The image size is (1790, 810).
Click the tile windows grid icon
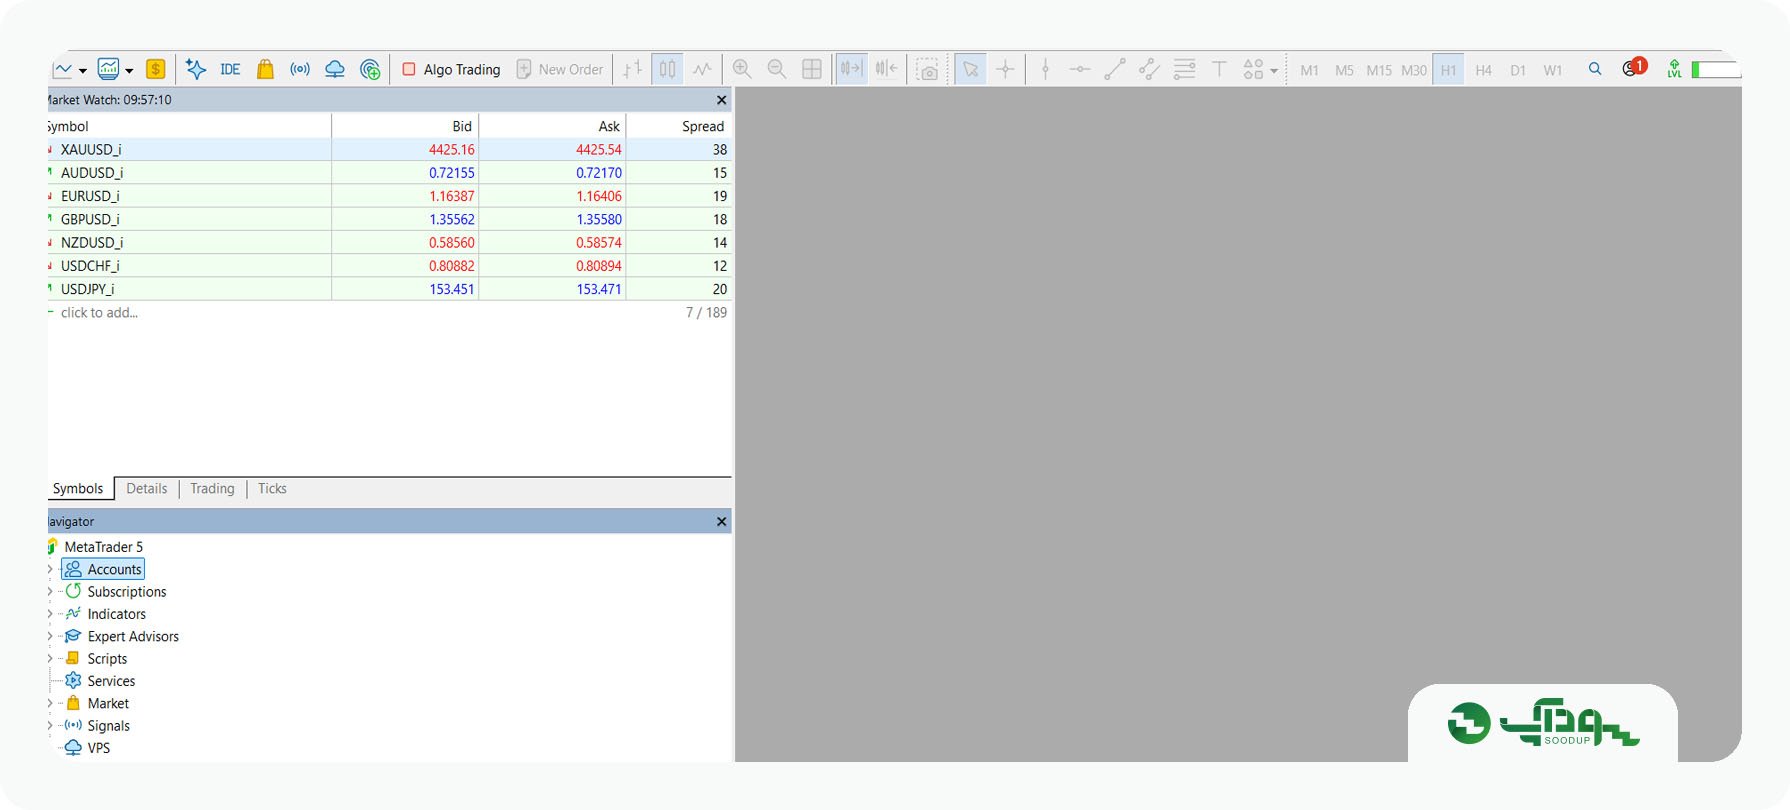coord(812,69)
